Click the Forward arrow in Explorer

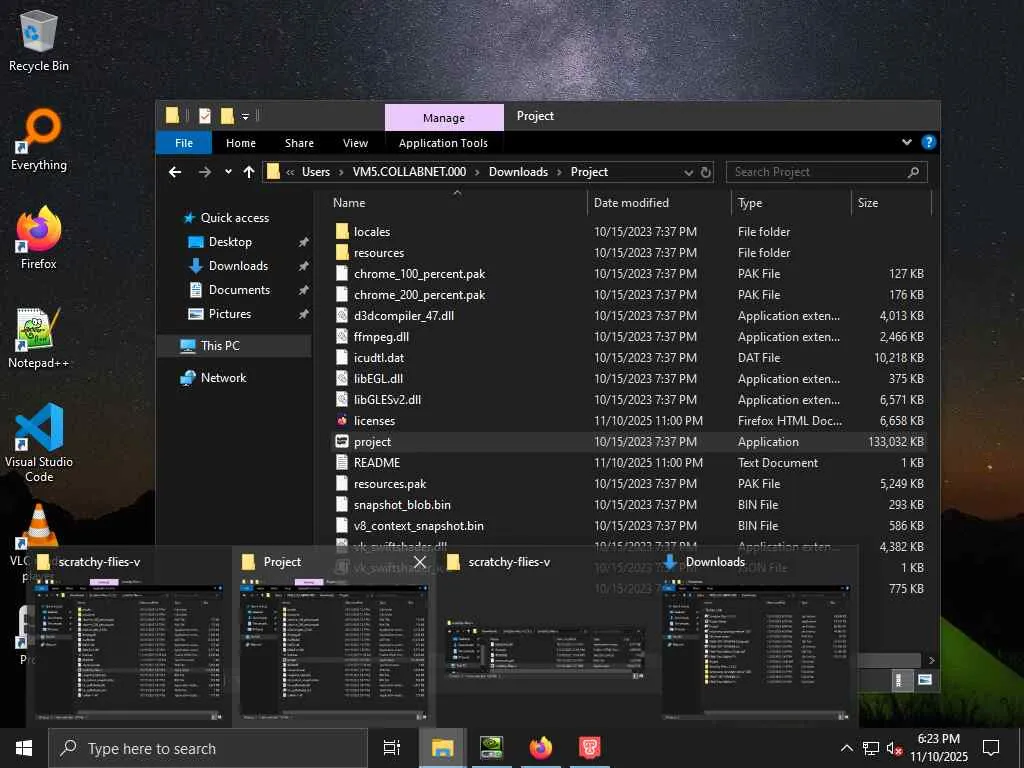(x=204, y=172)
